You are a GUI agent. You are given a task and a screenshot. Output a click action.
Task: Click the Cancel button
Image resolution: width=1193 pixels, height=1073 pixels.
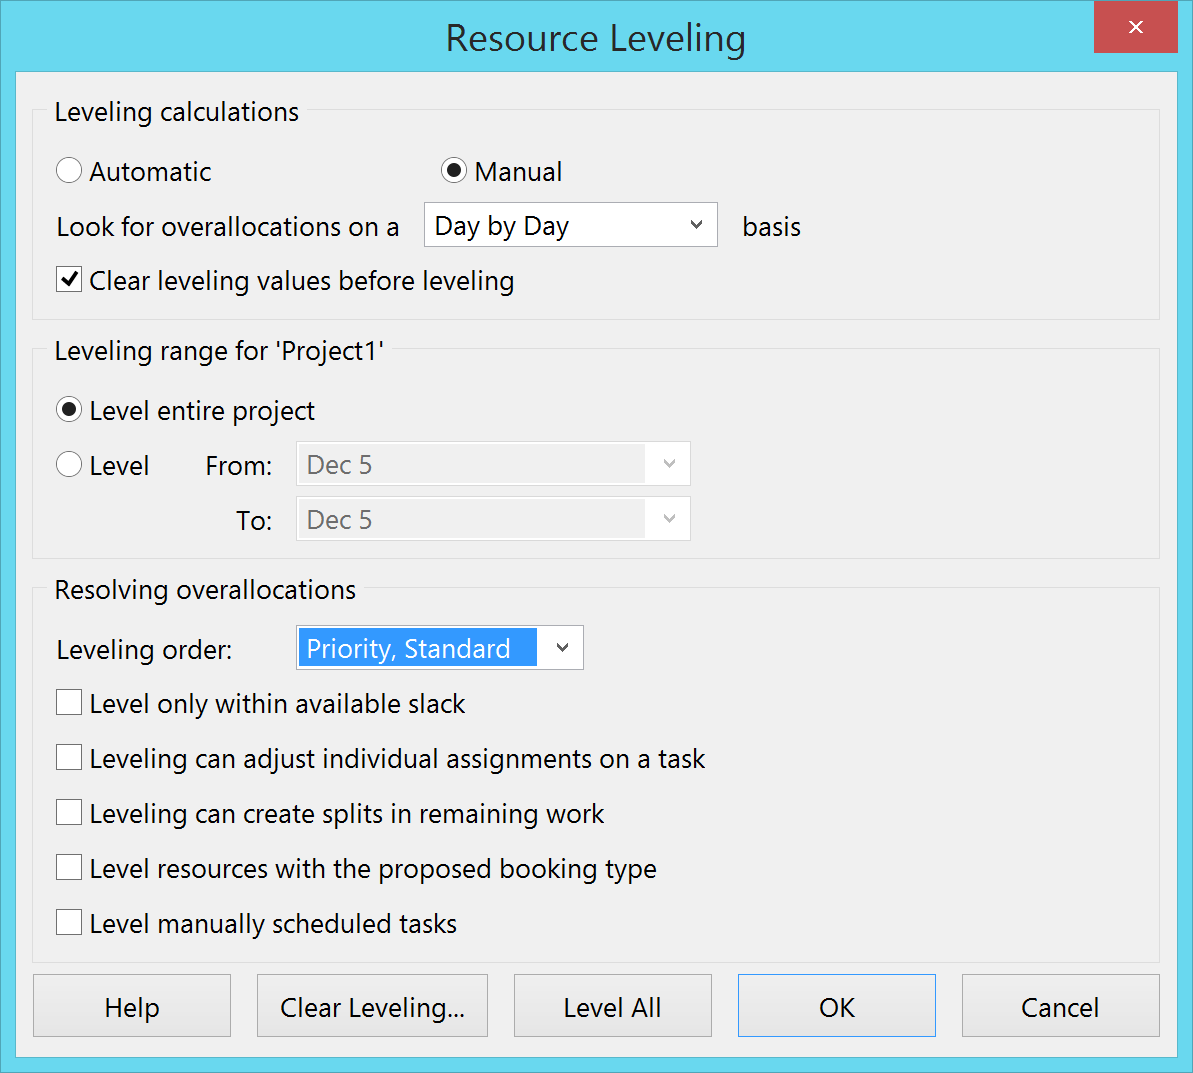[1061, 1006]
